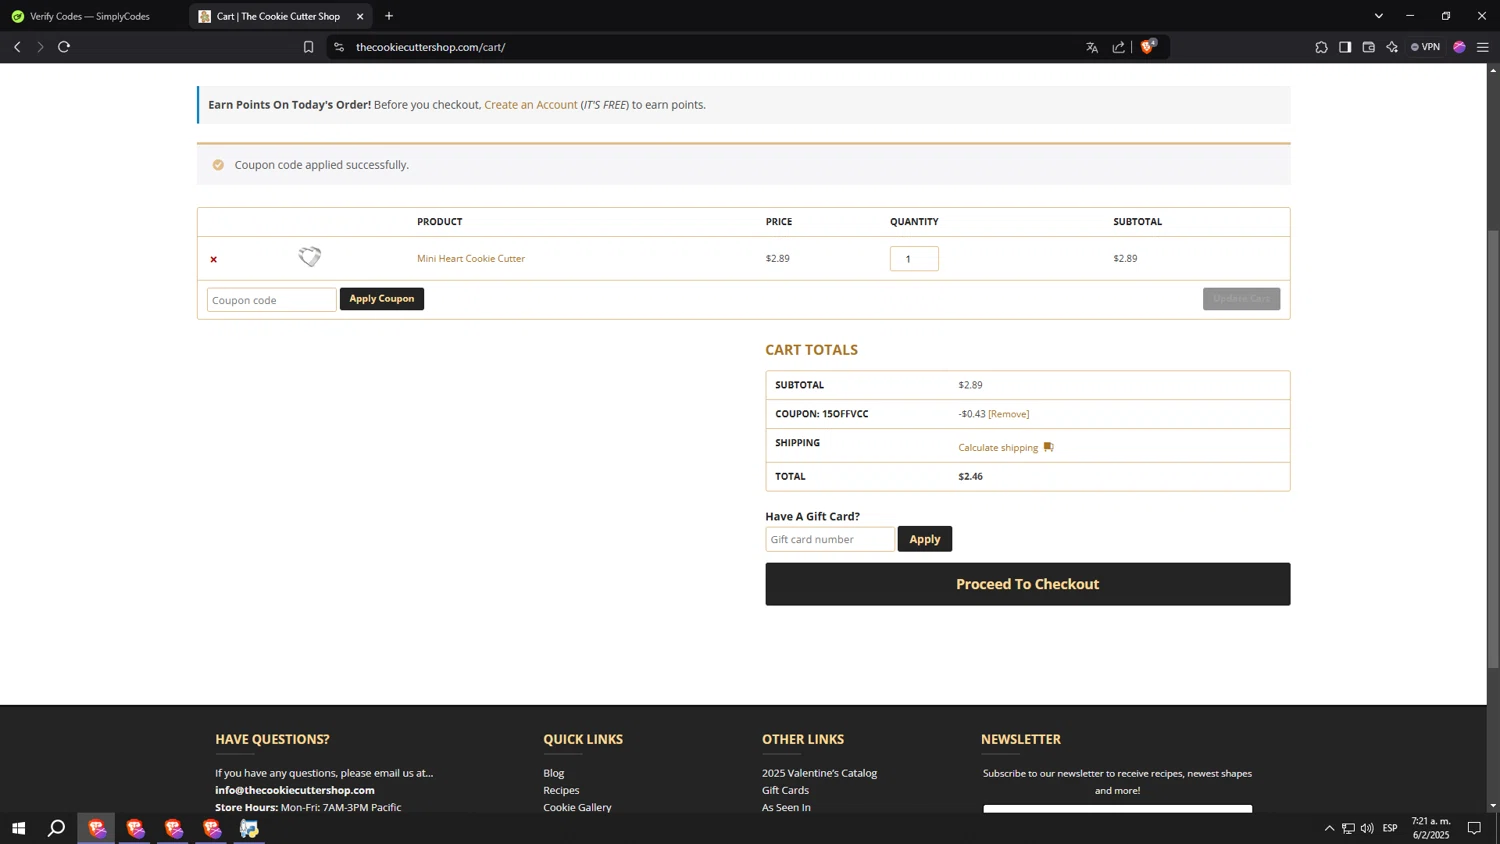
Task: Open the notification center icon
Action: pos(1474,828)
